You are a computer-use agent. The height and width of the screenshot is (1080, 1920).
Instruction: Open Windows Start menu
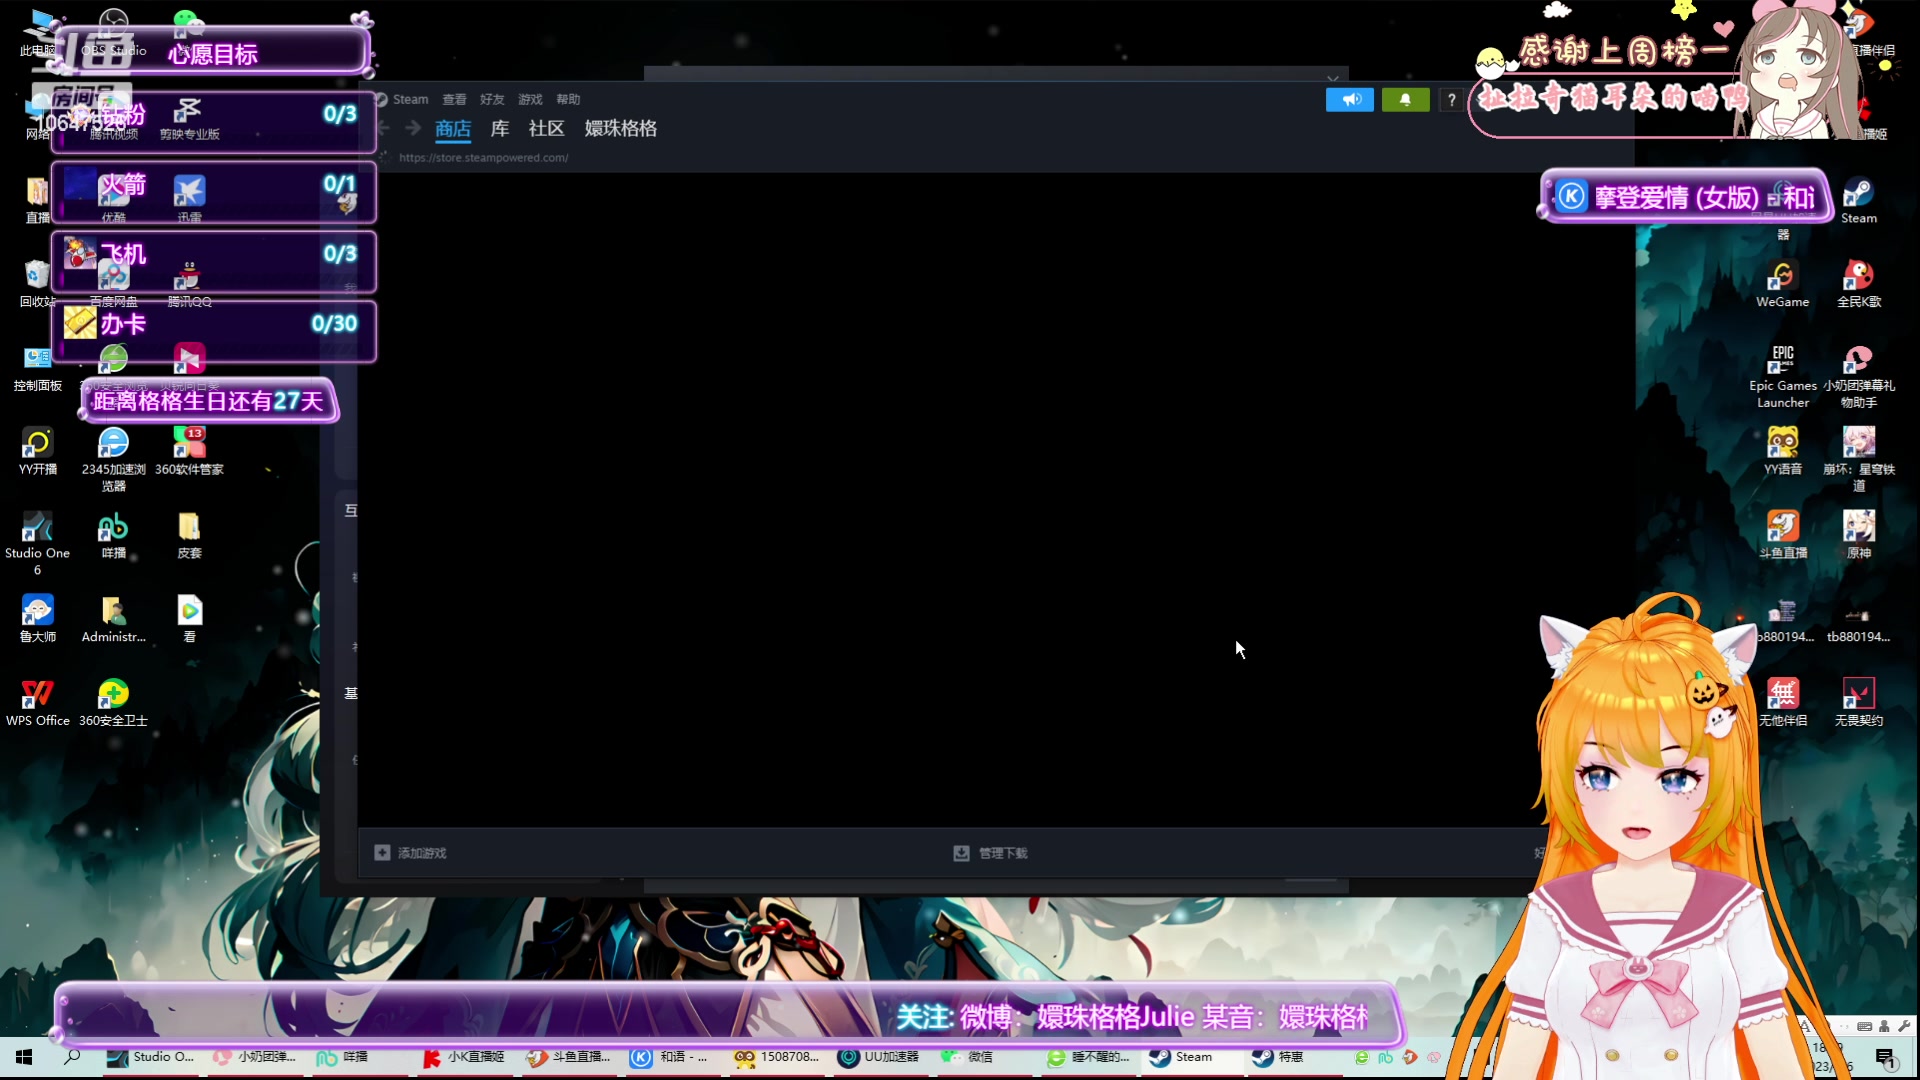(x=24, y=1057)
